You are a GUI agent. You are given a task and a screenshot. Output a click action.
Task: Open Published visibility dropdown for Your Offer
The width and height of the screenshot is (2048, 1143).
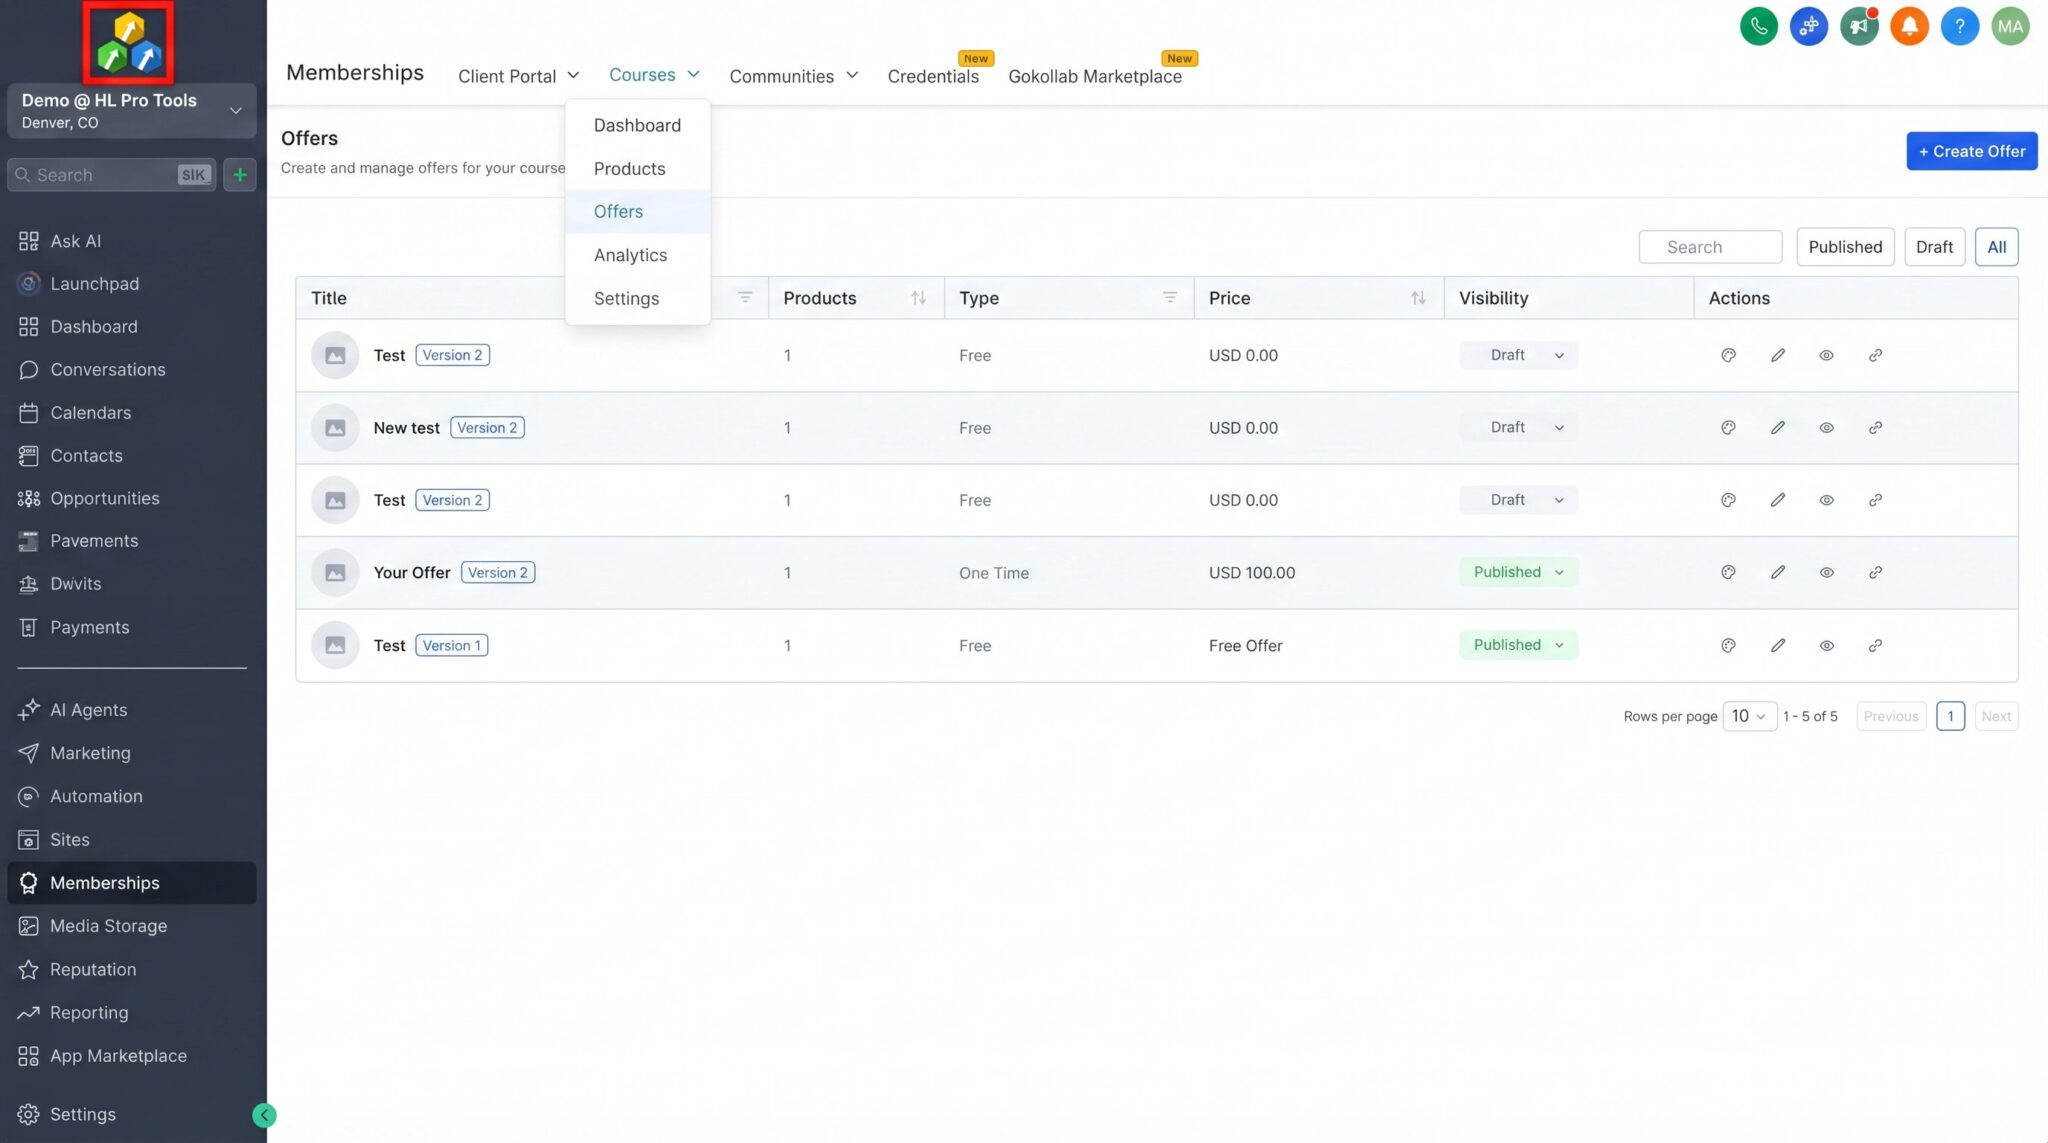click(x=1518, y=573)
